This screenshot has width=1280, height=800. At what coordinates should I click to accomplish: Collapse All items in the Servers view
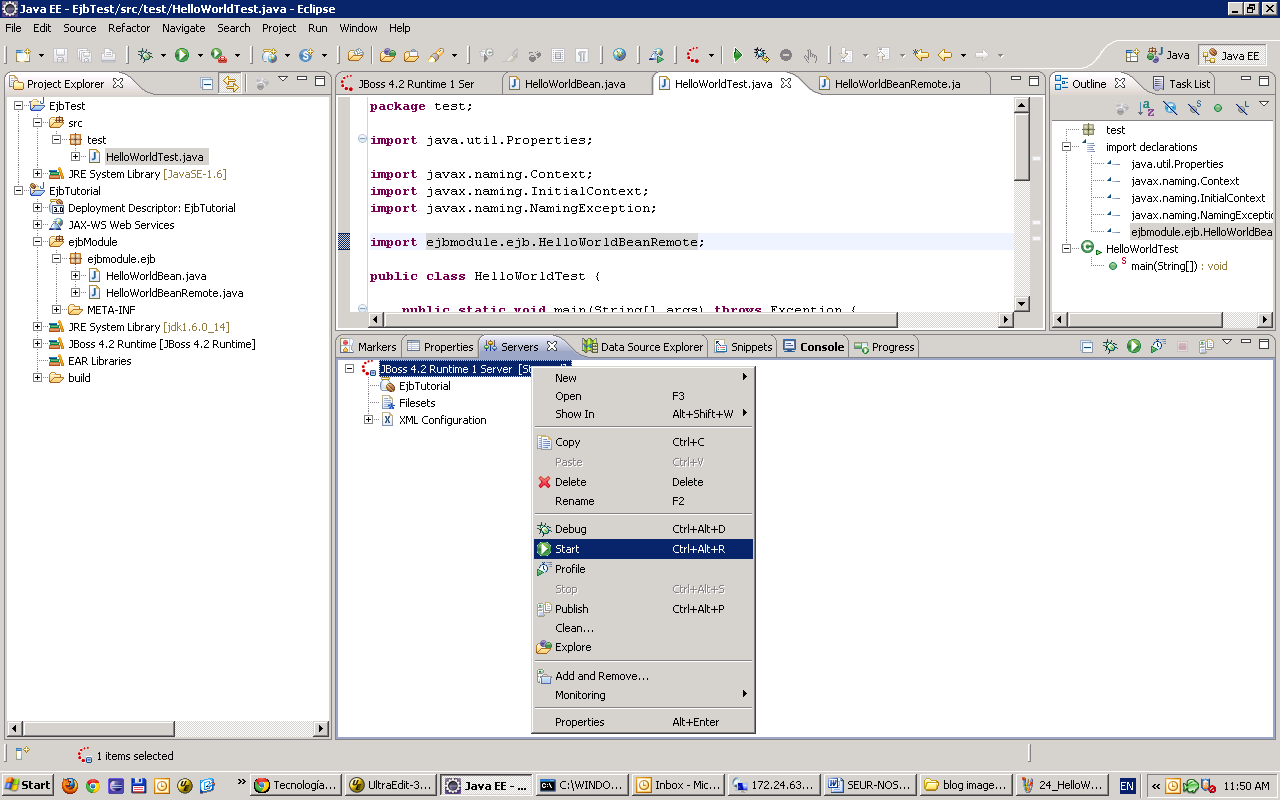point(1087,347)
